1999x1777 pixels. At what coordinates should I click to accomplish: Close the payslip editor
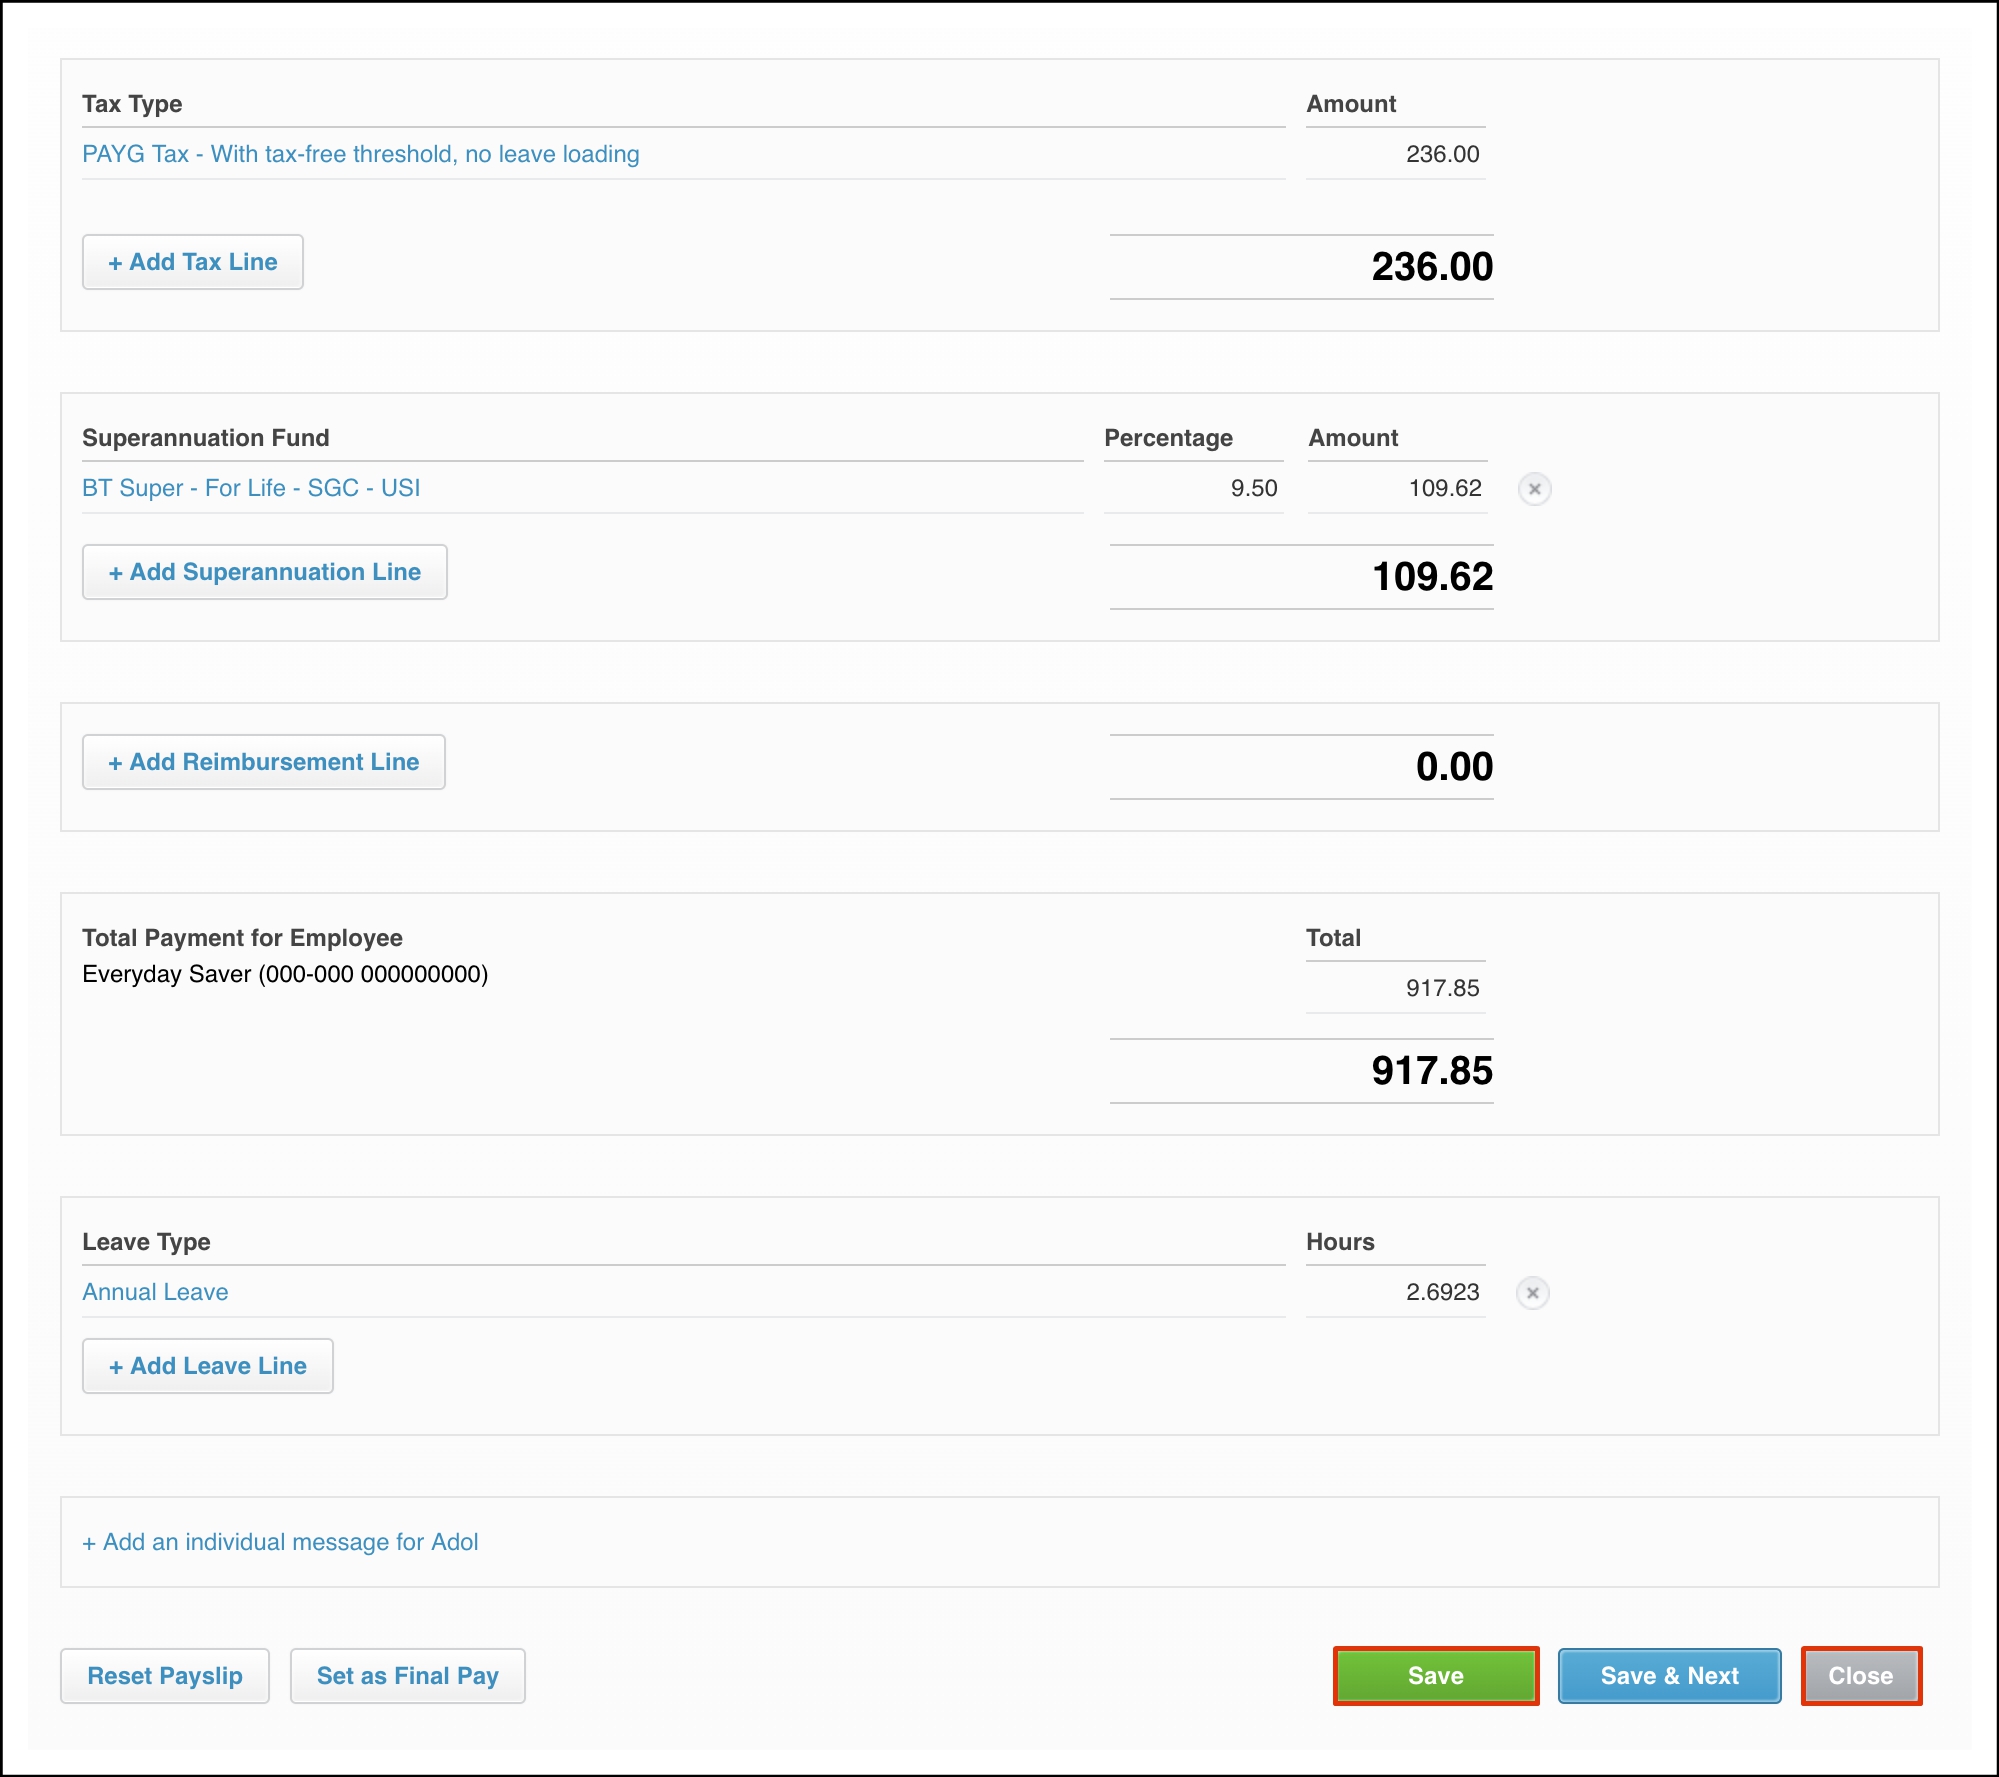[1860, 1676]
